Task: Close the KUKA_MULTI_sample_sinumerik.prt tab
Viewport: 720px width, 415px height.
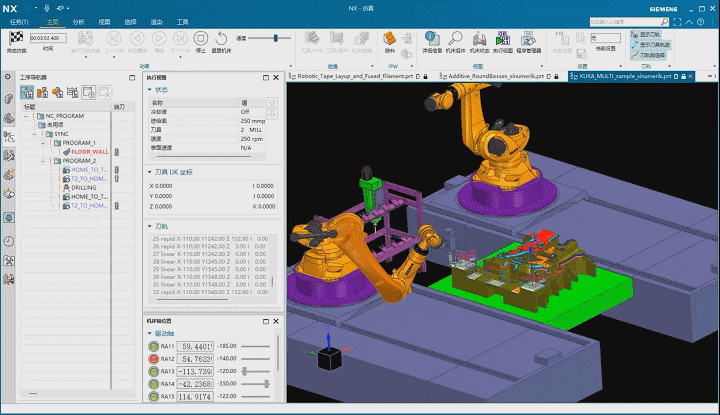Action: tap(690, 76)
